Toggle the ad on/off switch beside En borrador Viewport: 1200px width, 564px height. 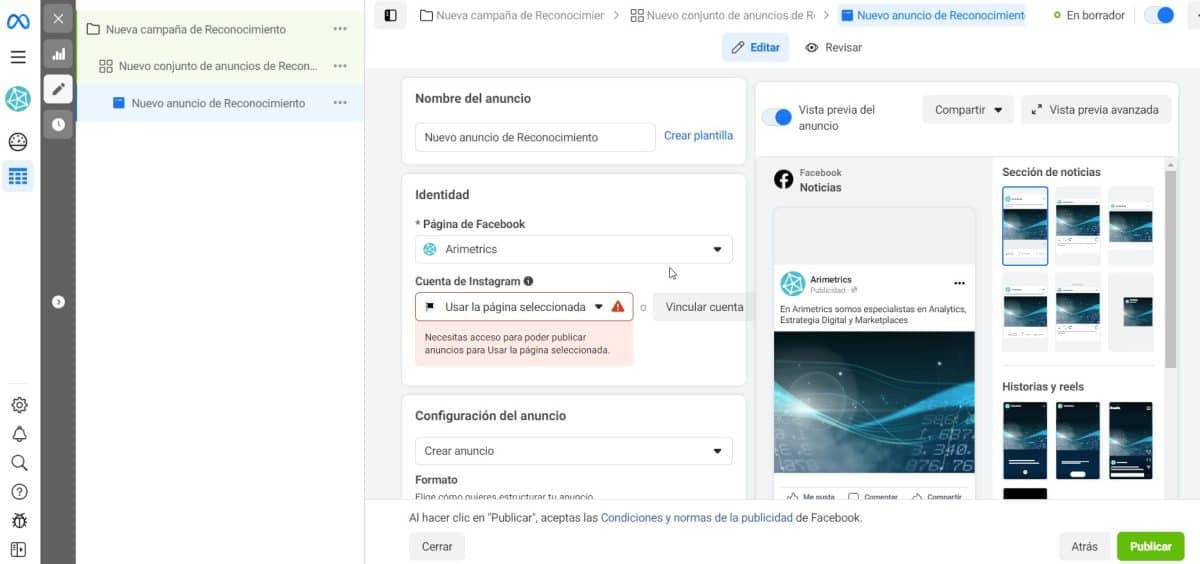(x=1158, y=15)
